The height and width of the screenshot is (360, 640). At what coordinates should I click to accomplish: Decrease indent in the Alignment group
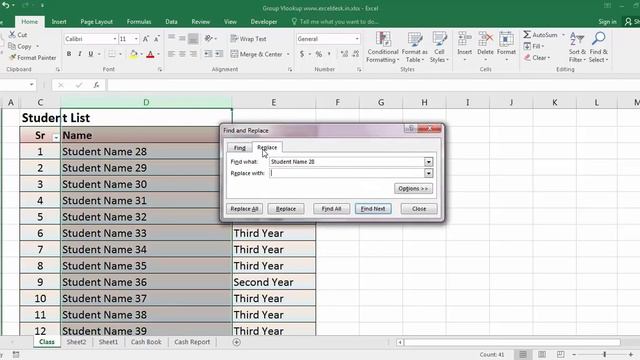pos(208,54)
